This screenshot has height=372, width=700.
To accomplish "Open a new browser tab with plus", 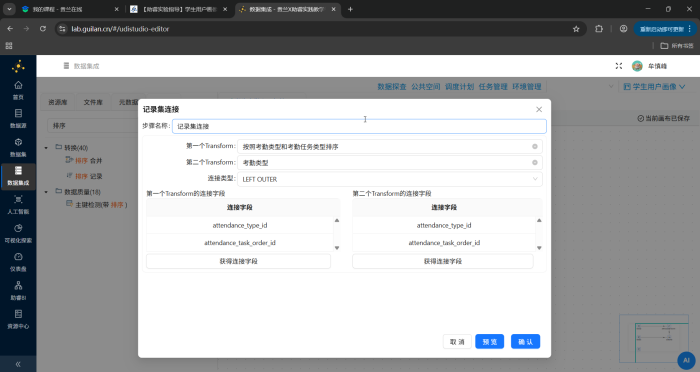I will click(350, 9).
